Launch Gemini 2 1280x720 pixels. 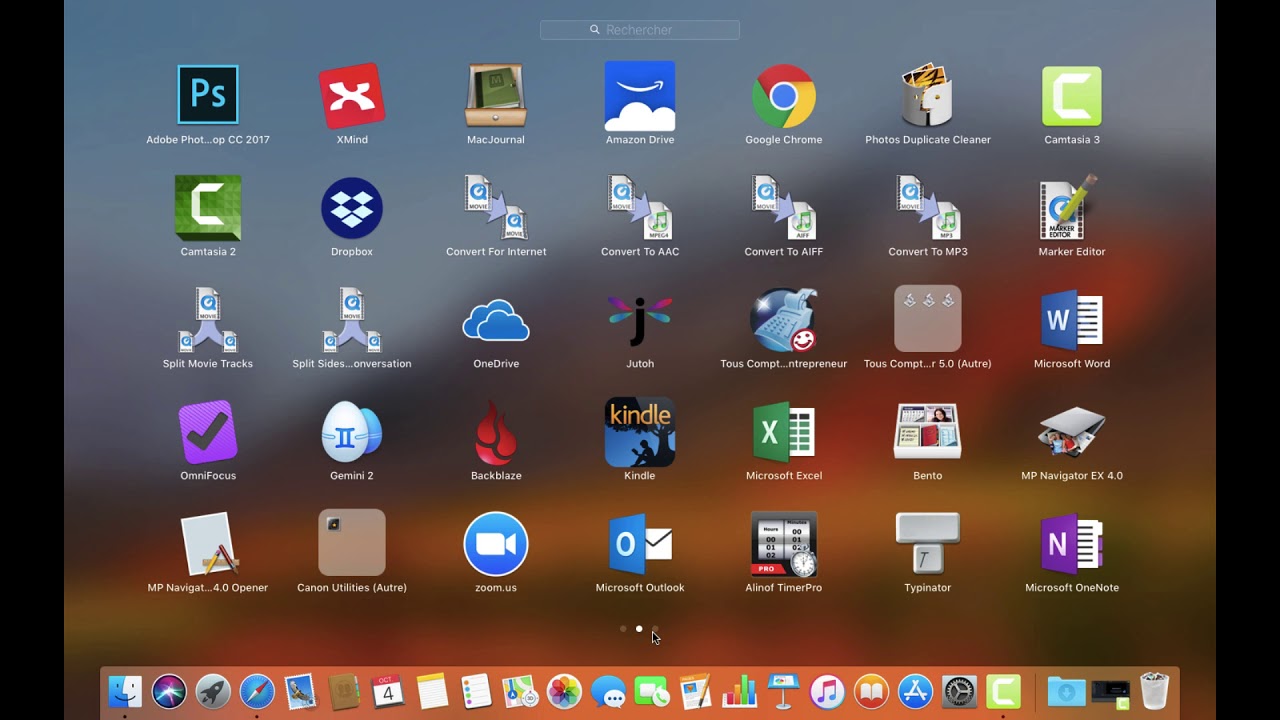tap(352, 431)
